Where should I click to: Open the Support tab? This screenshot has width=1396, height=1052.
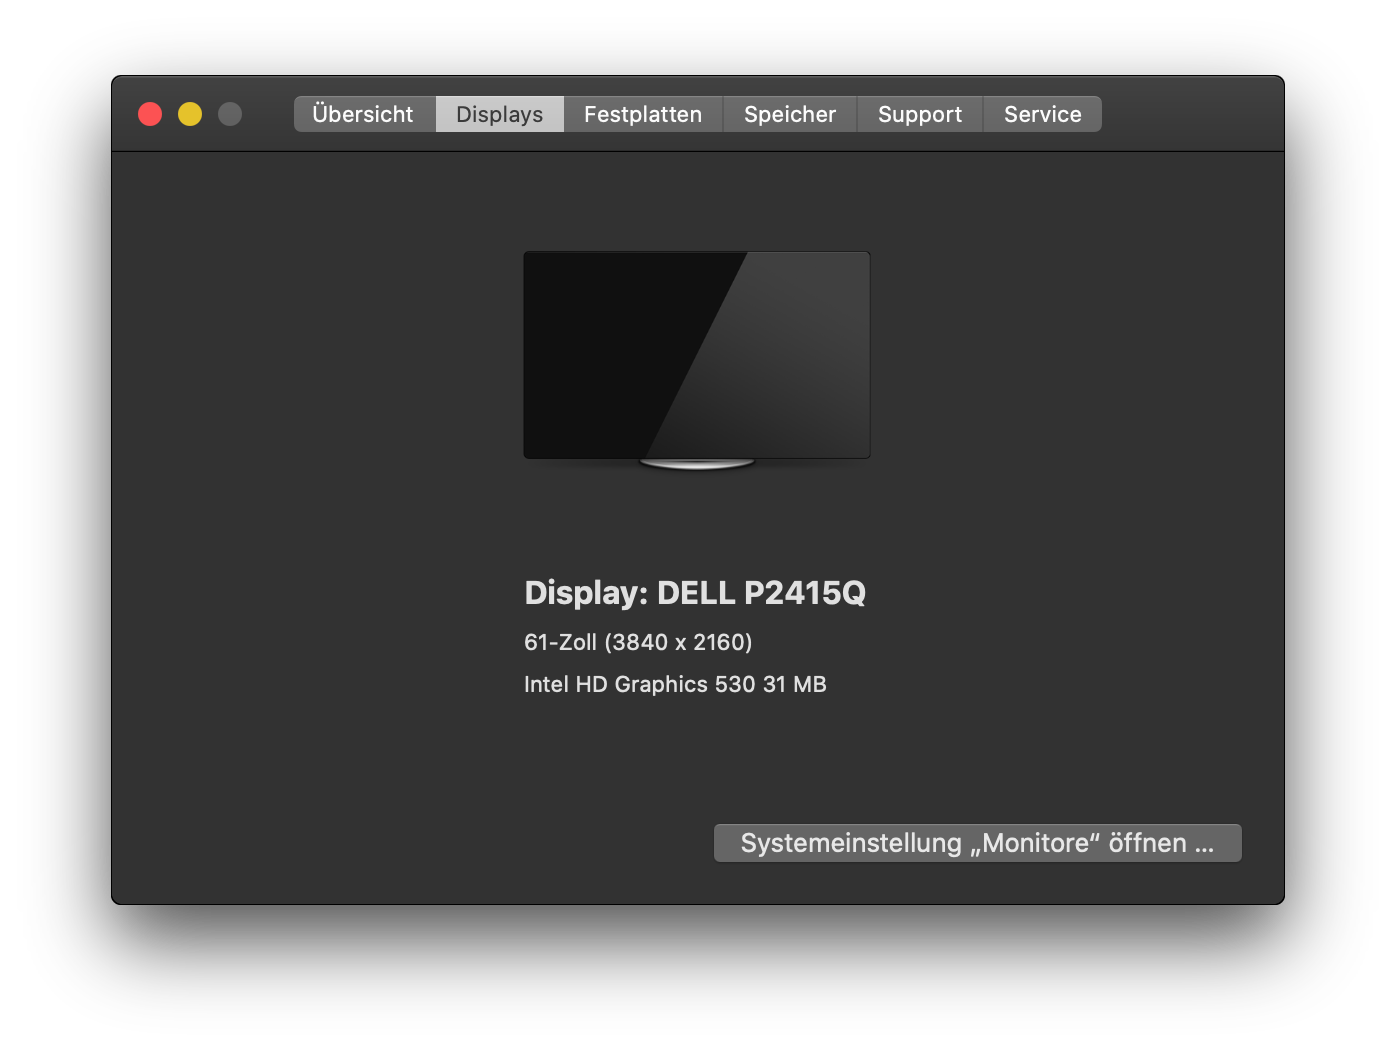pos(920,114)
